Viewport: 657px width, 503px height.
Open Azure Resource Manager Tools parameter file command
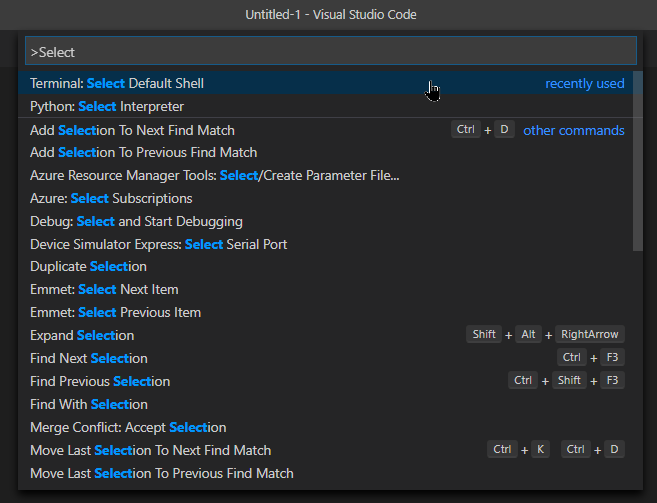214,175
